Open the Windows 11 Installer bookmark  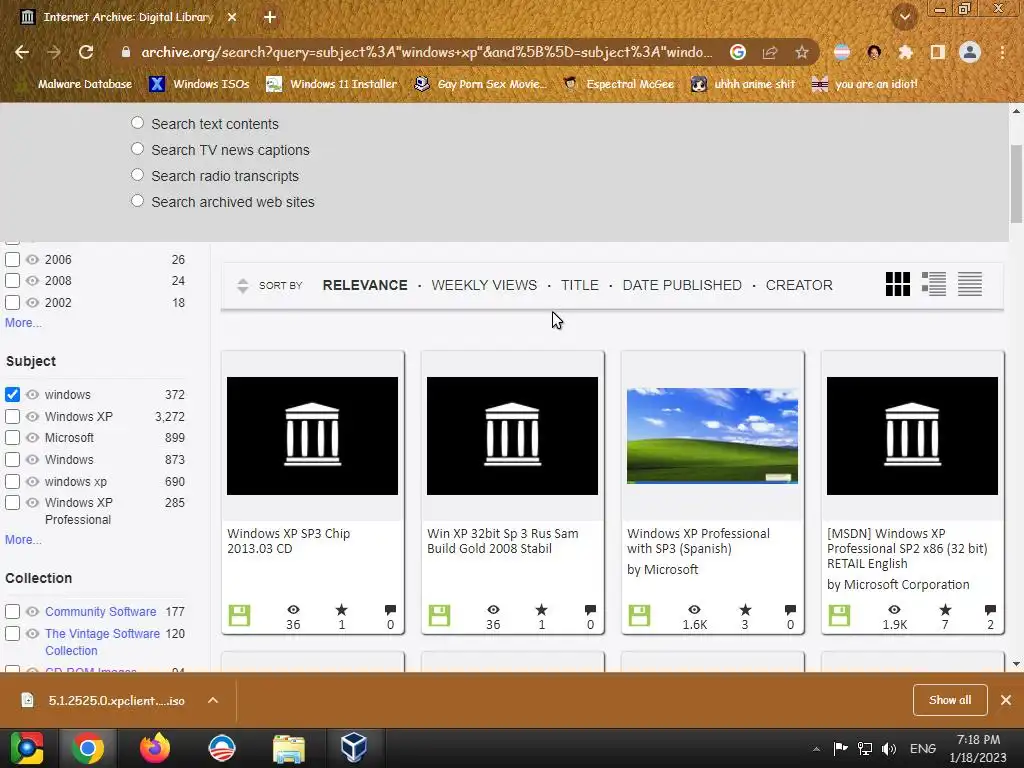coord(332,84)
